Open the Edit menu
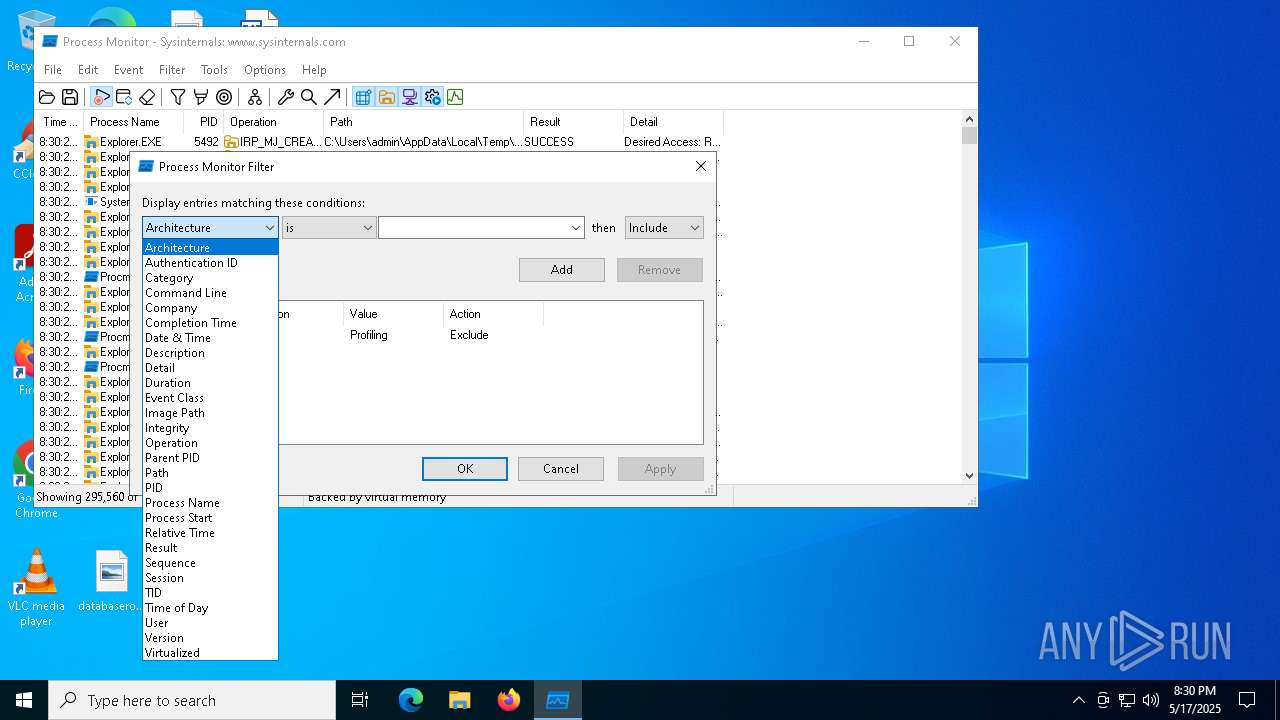The width and height of the screenshot is (1280, 720). tap(88, 70)
